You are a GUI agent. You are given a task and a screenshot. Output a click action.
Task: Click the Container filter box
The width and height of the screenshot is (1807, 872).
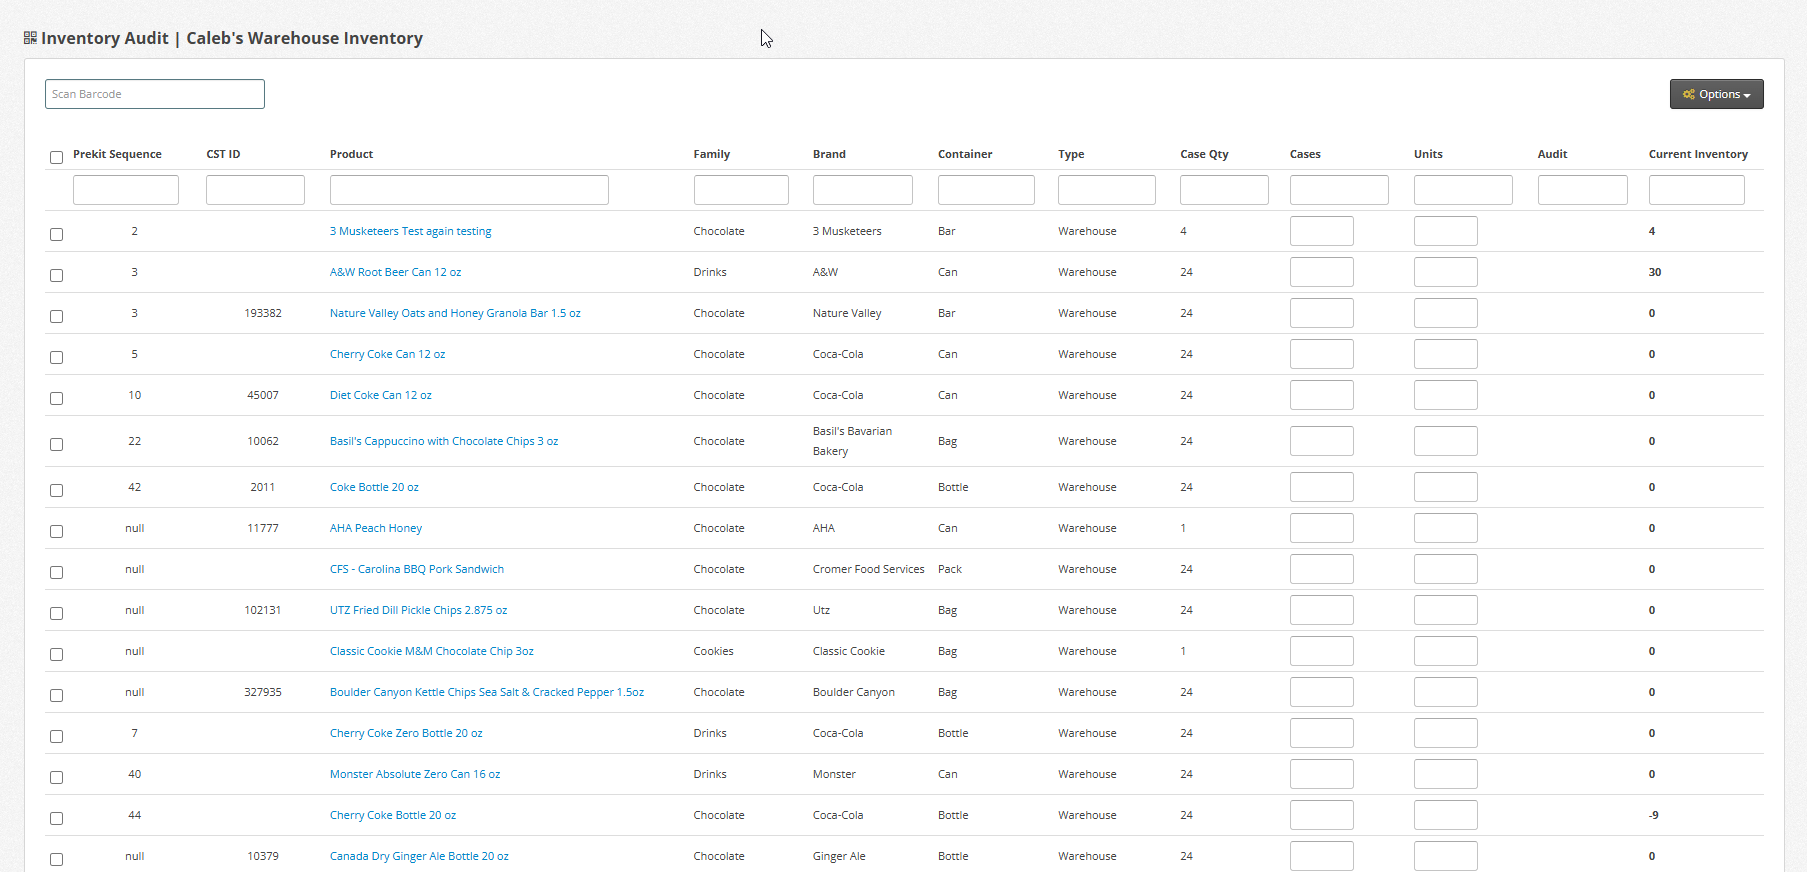pyautogui.click(x=986, y=190)
